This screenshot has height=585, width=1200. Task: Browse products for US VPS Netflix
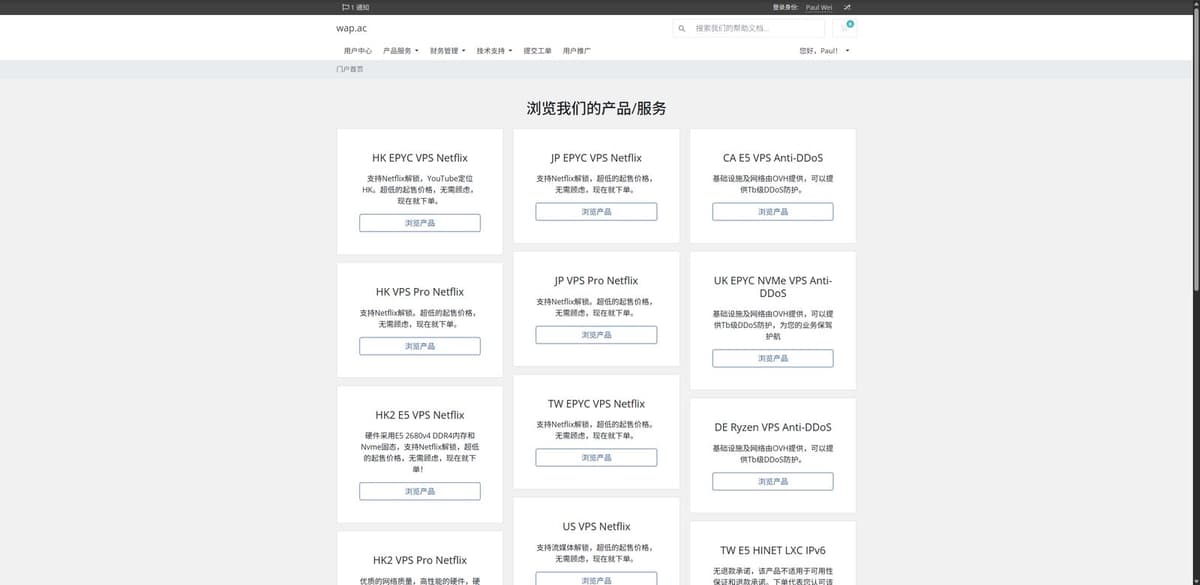(x=596, y=579)
